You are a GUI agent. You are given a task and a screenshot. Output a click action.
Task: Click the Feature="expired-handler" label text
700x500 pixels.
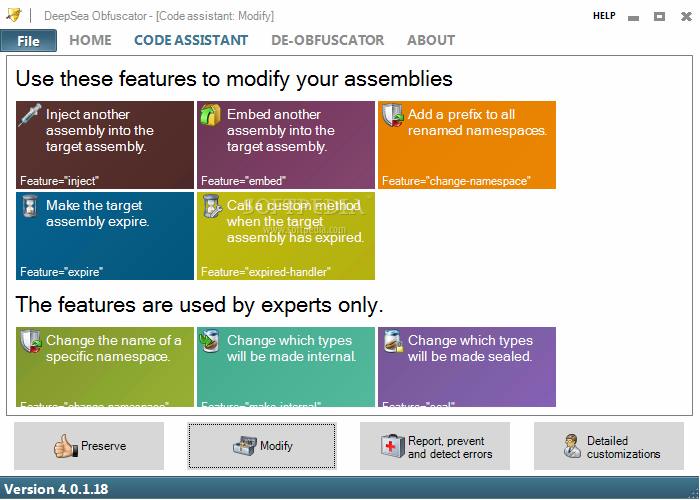(266, 272)
